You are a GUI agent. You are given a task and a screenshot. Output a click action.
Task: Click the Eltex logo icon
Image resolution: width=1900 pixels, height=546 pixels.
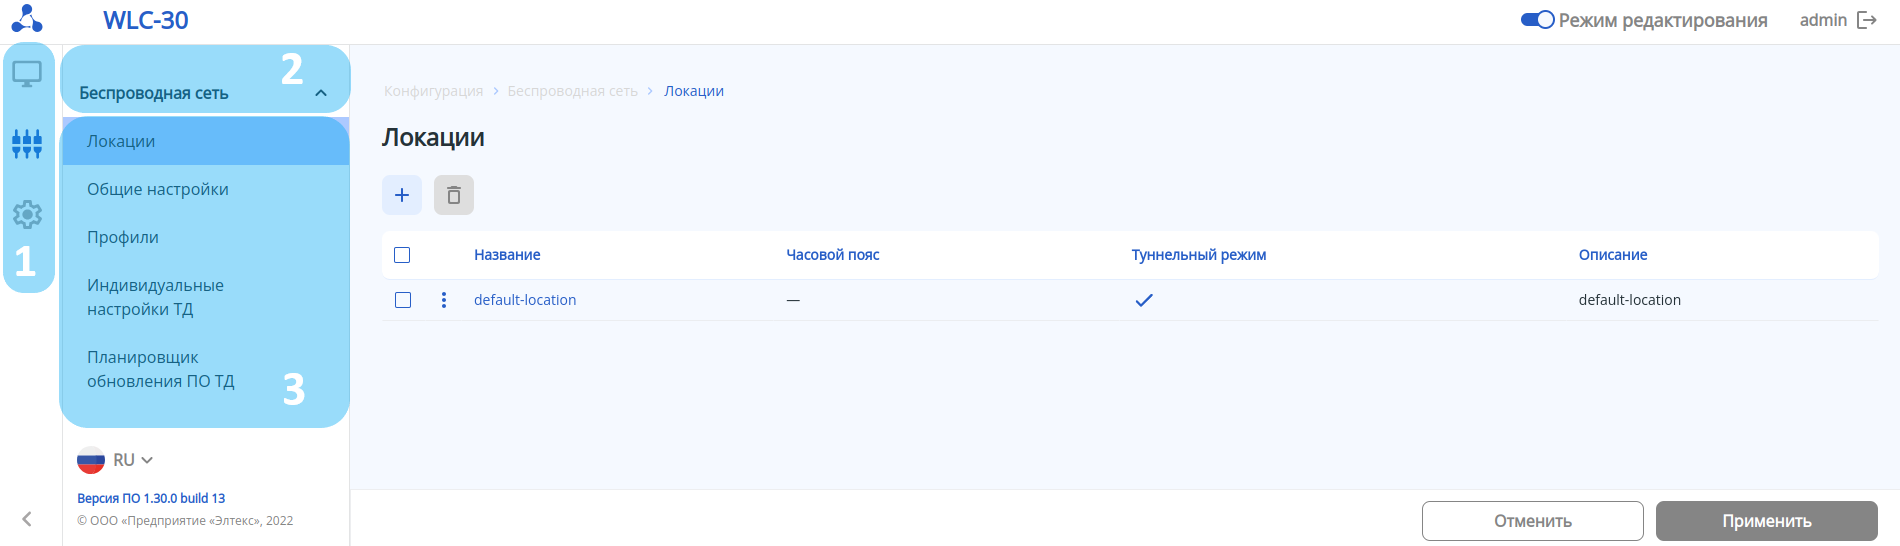click(27, 19)
